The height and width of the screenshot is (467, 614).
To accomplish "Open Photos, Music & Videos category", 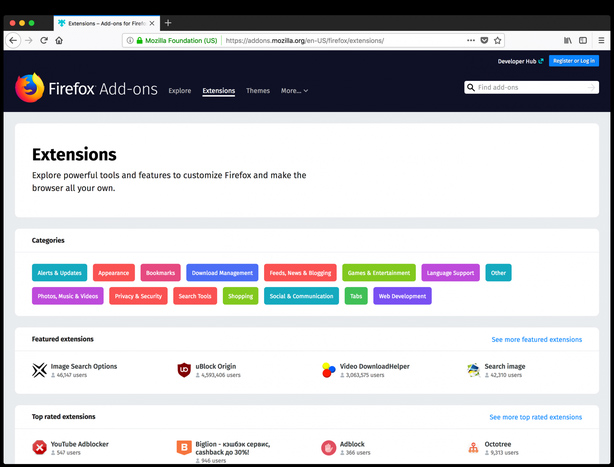I will 68,296.
